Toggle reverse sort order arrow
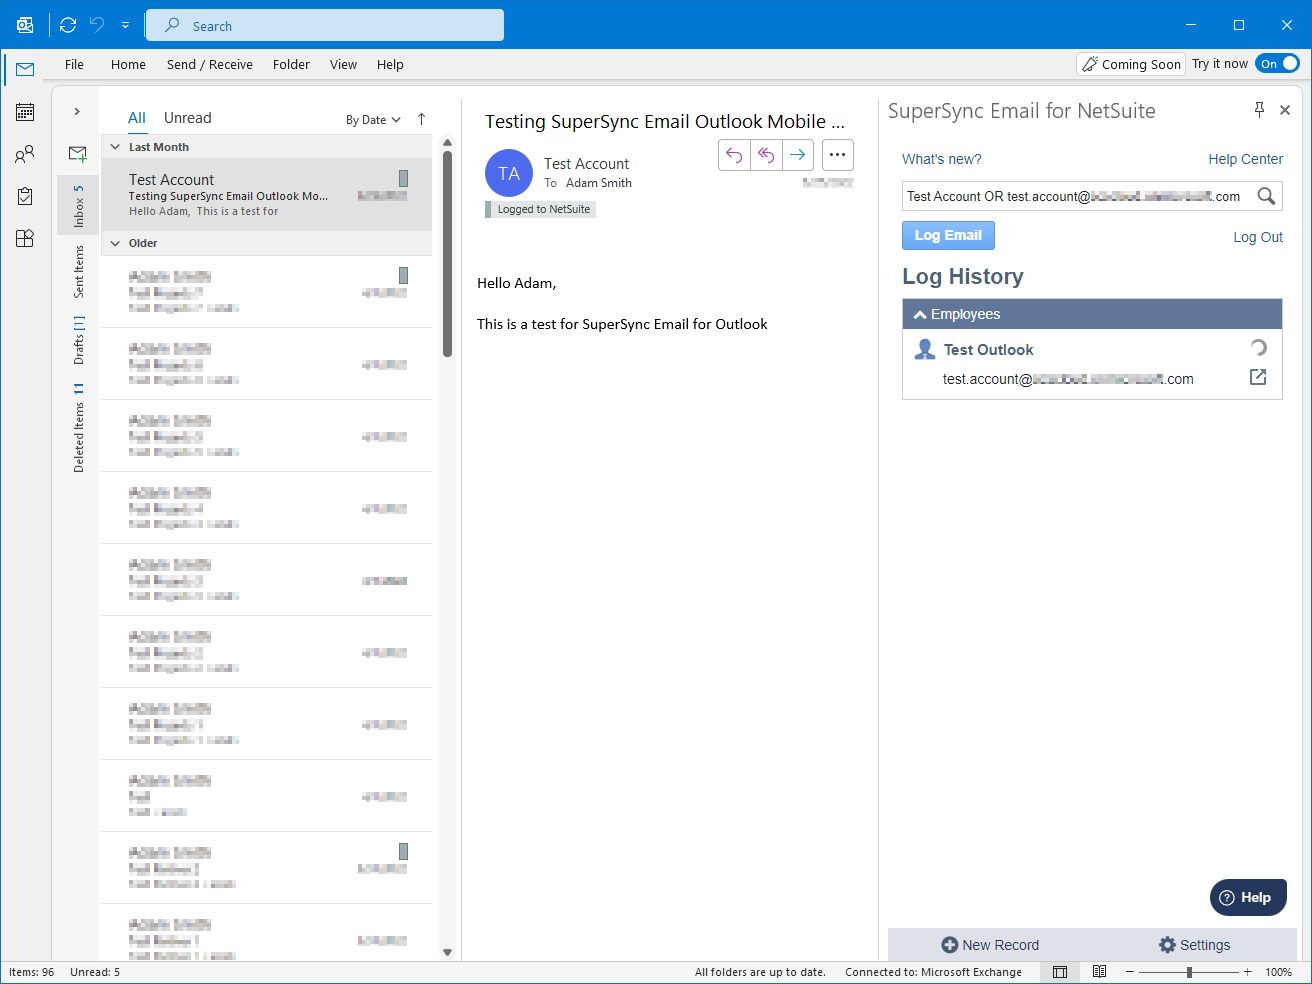The height and width of the screenshot is (984, 1312). coord(421,119)
